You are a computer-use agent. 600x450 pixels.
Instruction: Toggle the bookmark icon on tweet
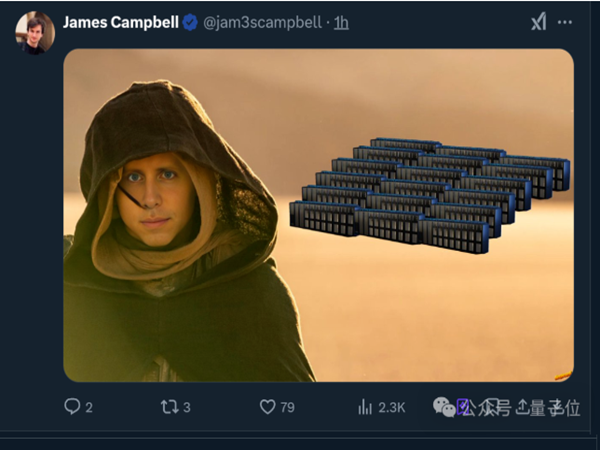463,406
